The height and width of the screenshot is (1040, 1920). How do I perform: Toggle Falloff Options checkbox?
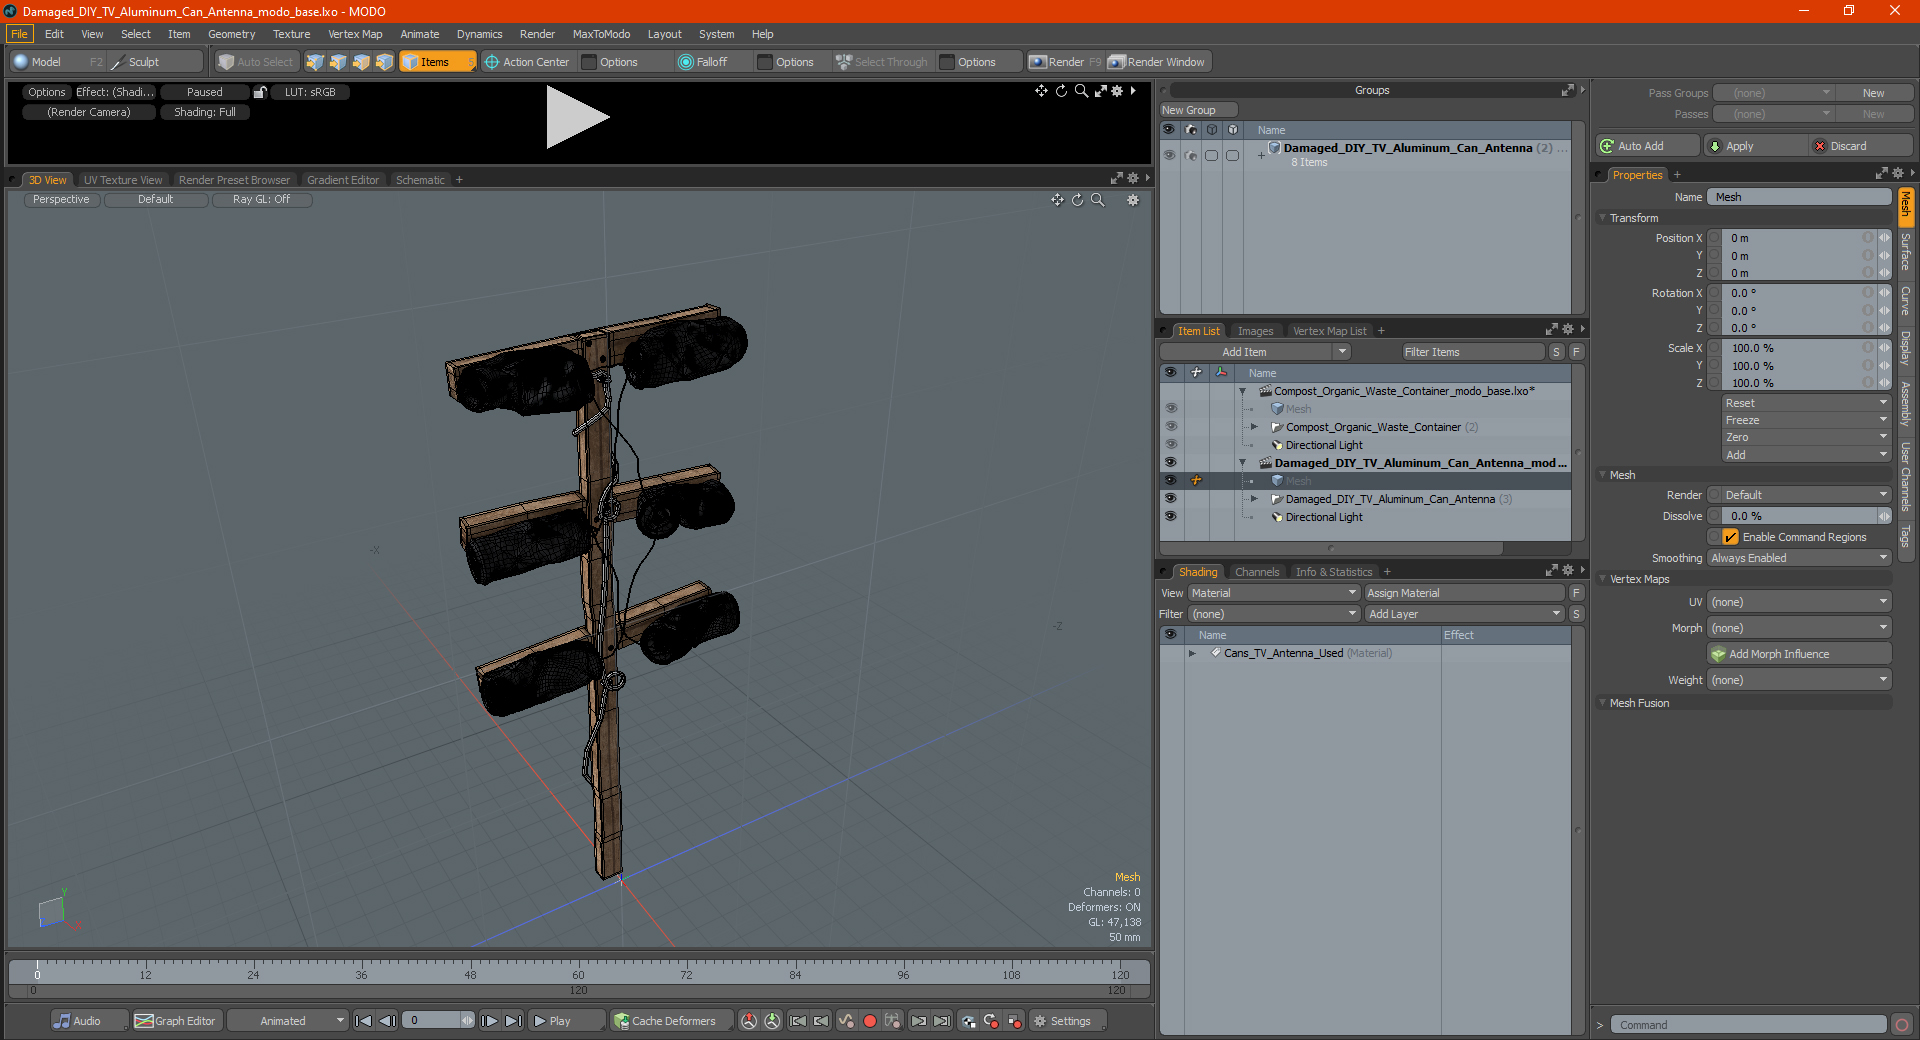point(765,62)
